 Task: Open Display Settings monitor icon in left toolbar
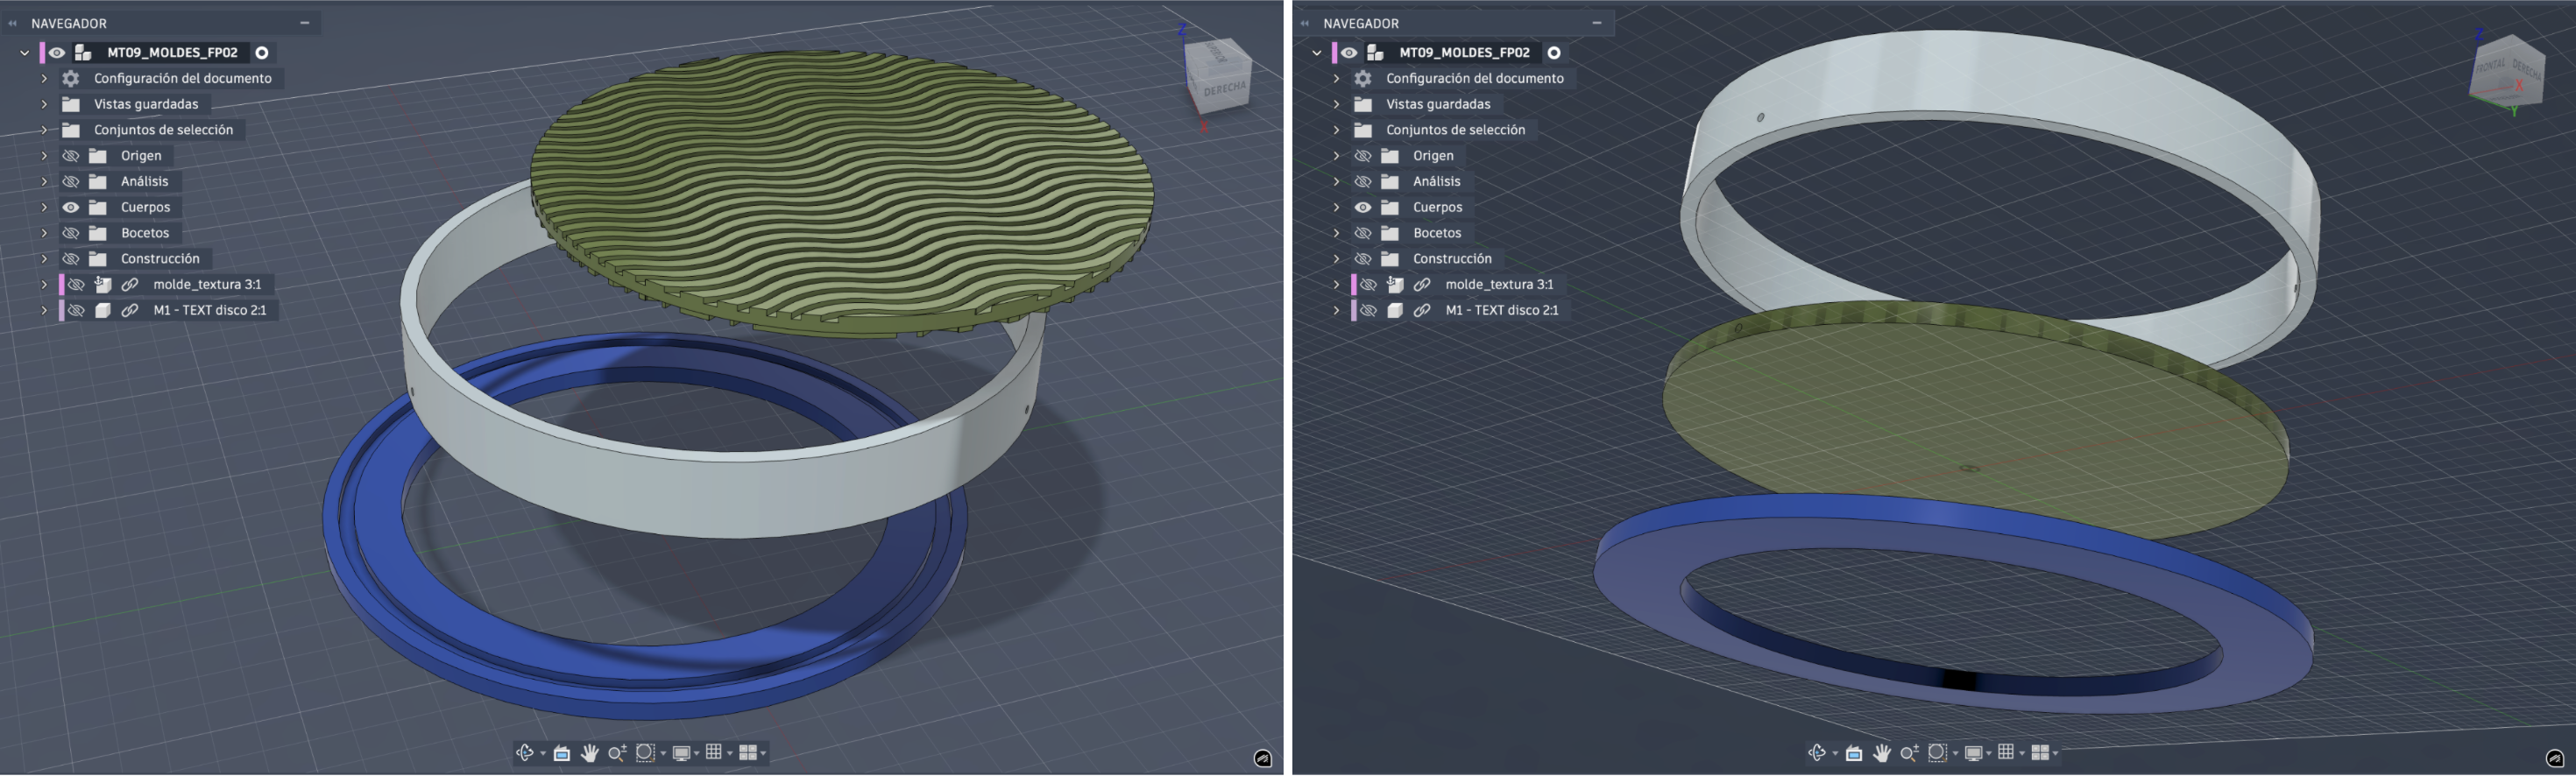681,753
